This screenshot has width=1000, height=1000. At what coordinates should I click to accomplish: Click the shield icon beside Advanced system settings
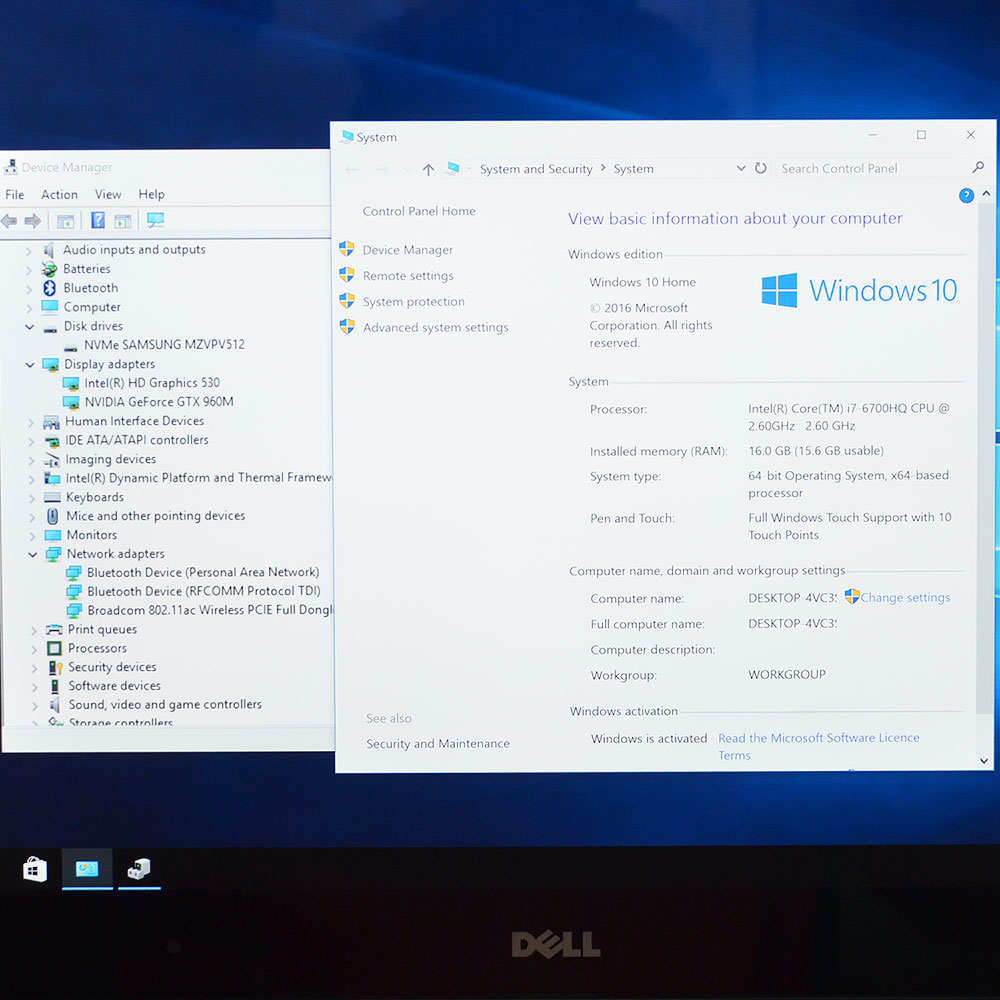346,327
